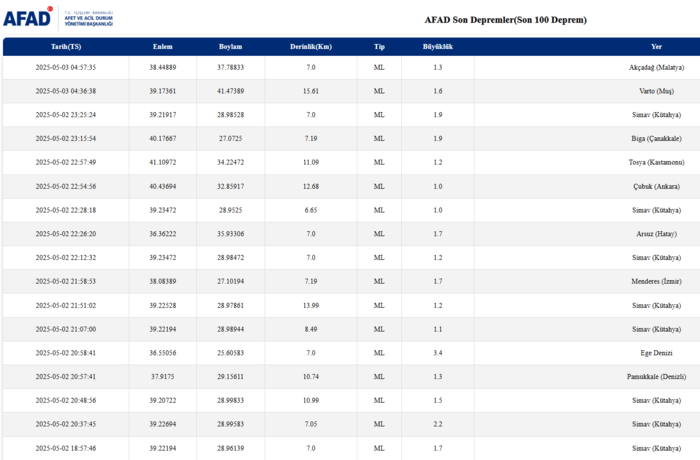Click depth value 12.68
Screen dimensions: 700x460
(311, 186)
